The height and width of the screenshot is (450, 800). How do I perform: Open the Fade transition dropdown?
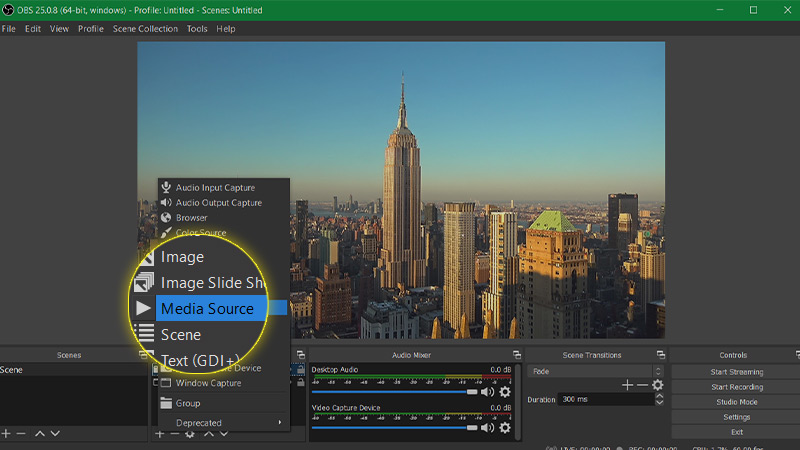coord(595,371)
